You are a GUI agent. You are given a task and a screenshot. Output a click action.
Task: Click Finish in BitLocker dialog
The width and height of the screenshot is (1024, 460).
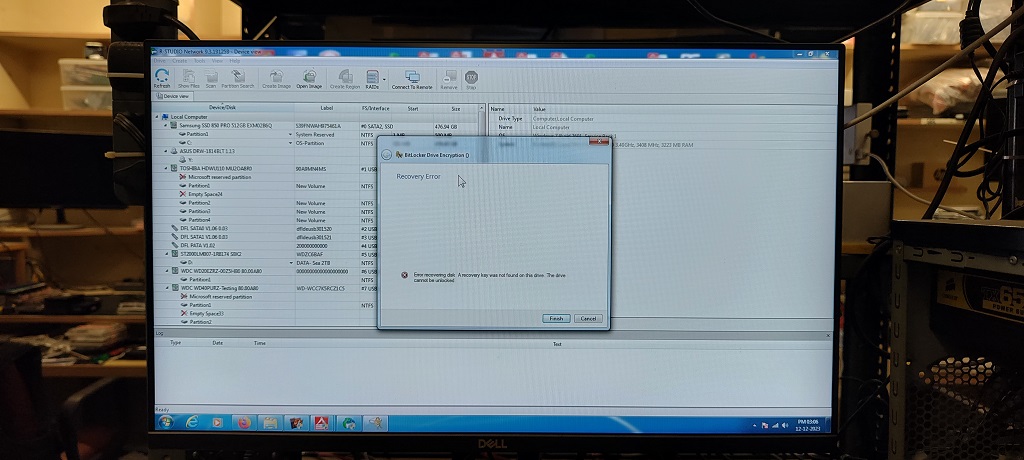coord(556,318)
